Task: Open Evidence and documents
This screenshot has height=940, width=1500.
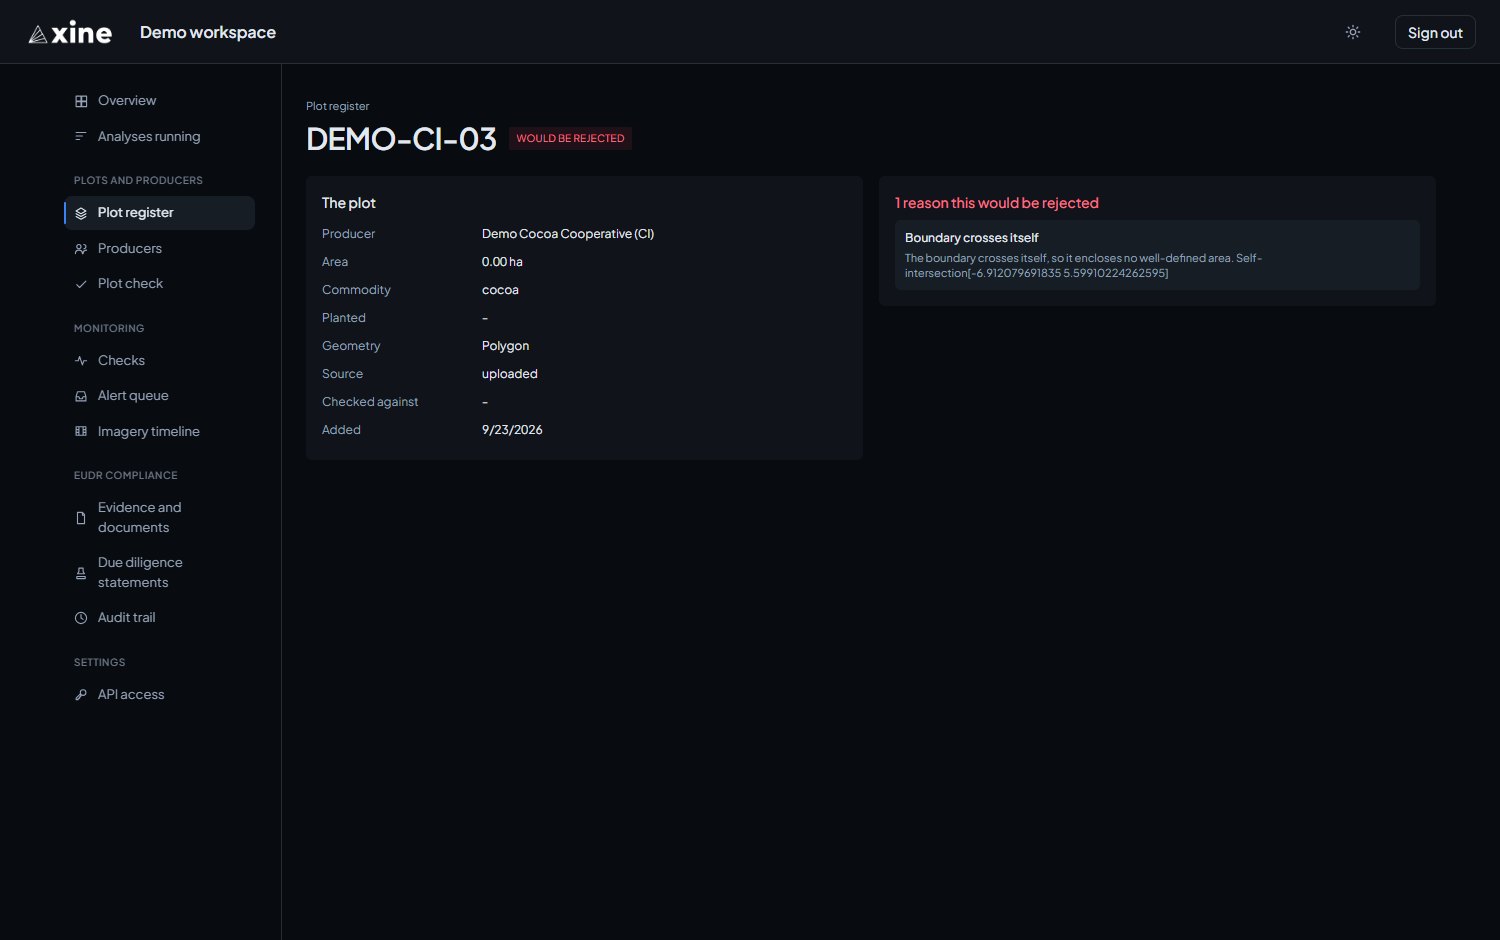Action: 160,518
